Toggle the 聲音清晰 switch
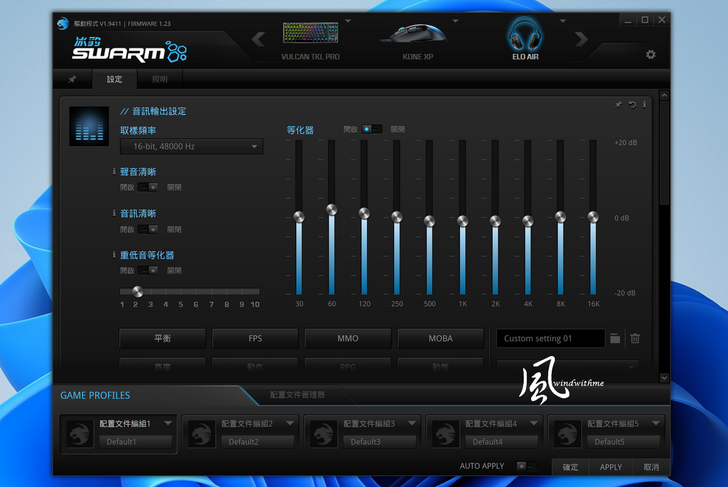The width and height of the screenshot is (728, 487). click(148, 187)
